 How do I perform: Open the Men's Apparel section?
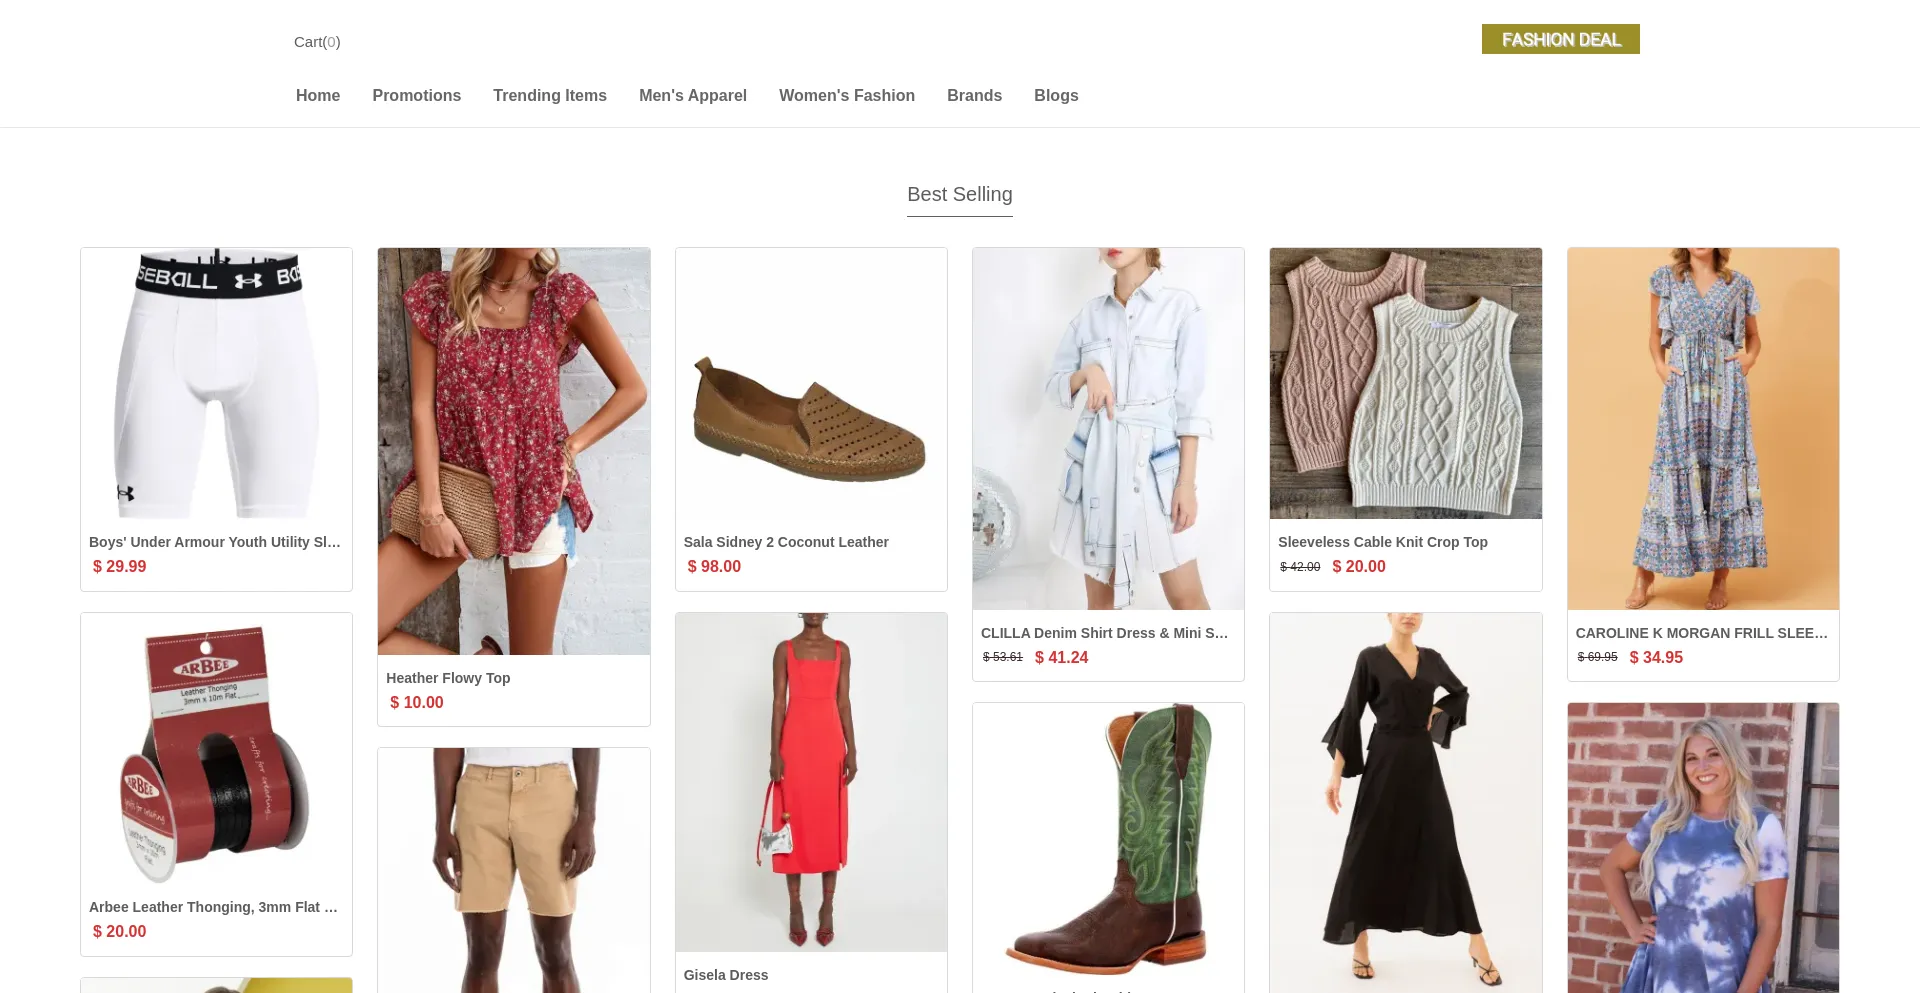(692, 96)
